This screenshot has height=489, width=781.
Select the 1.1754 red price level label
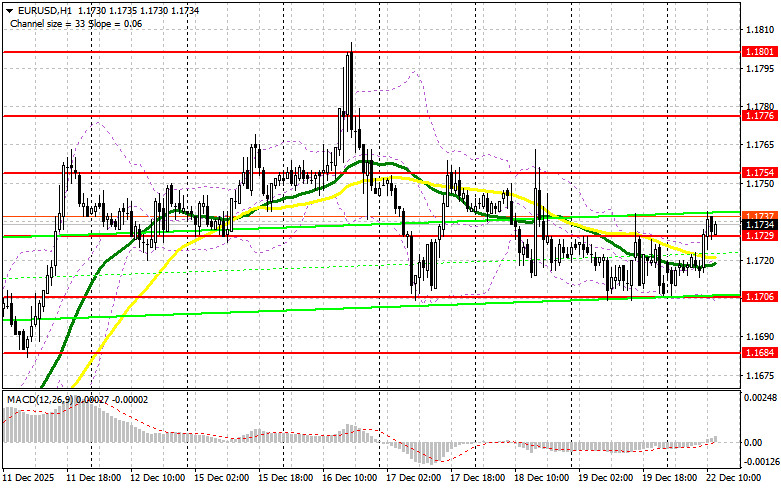point(760,172)
